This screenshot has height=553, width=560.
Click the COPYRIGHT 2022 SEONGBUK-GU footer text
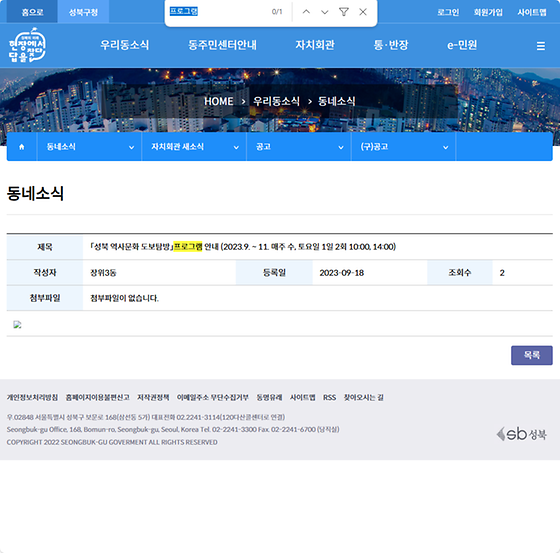pyautogui.click(x=112, y=442)
